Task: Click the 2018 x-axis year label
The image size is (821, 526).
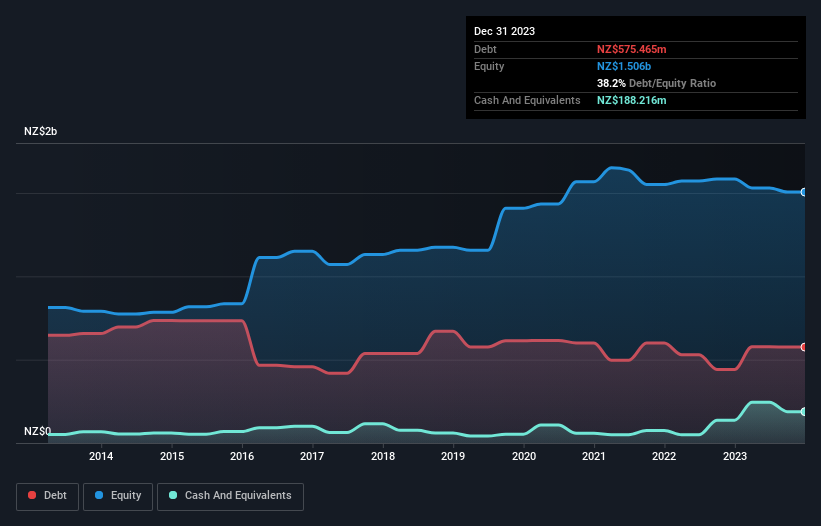Action: [x=382, y=457]
